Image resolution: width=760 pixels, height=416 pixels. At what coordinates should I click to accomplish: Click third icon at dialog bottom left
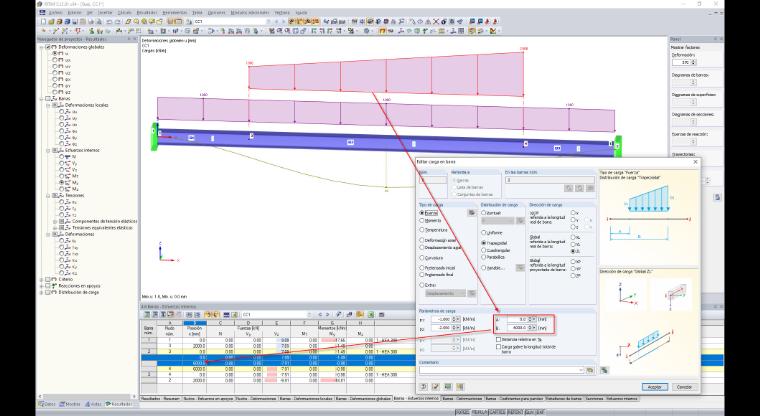[x=447, y=386]
